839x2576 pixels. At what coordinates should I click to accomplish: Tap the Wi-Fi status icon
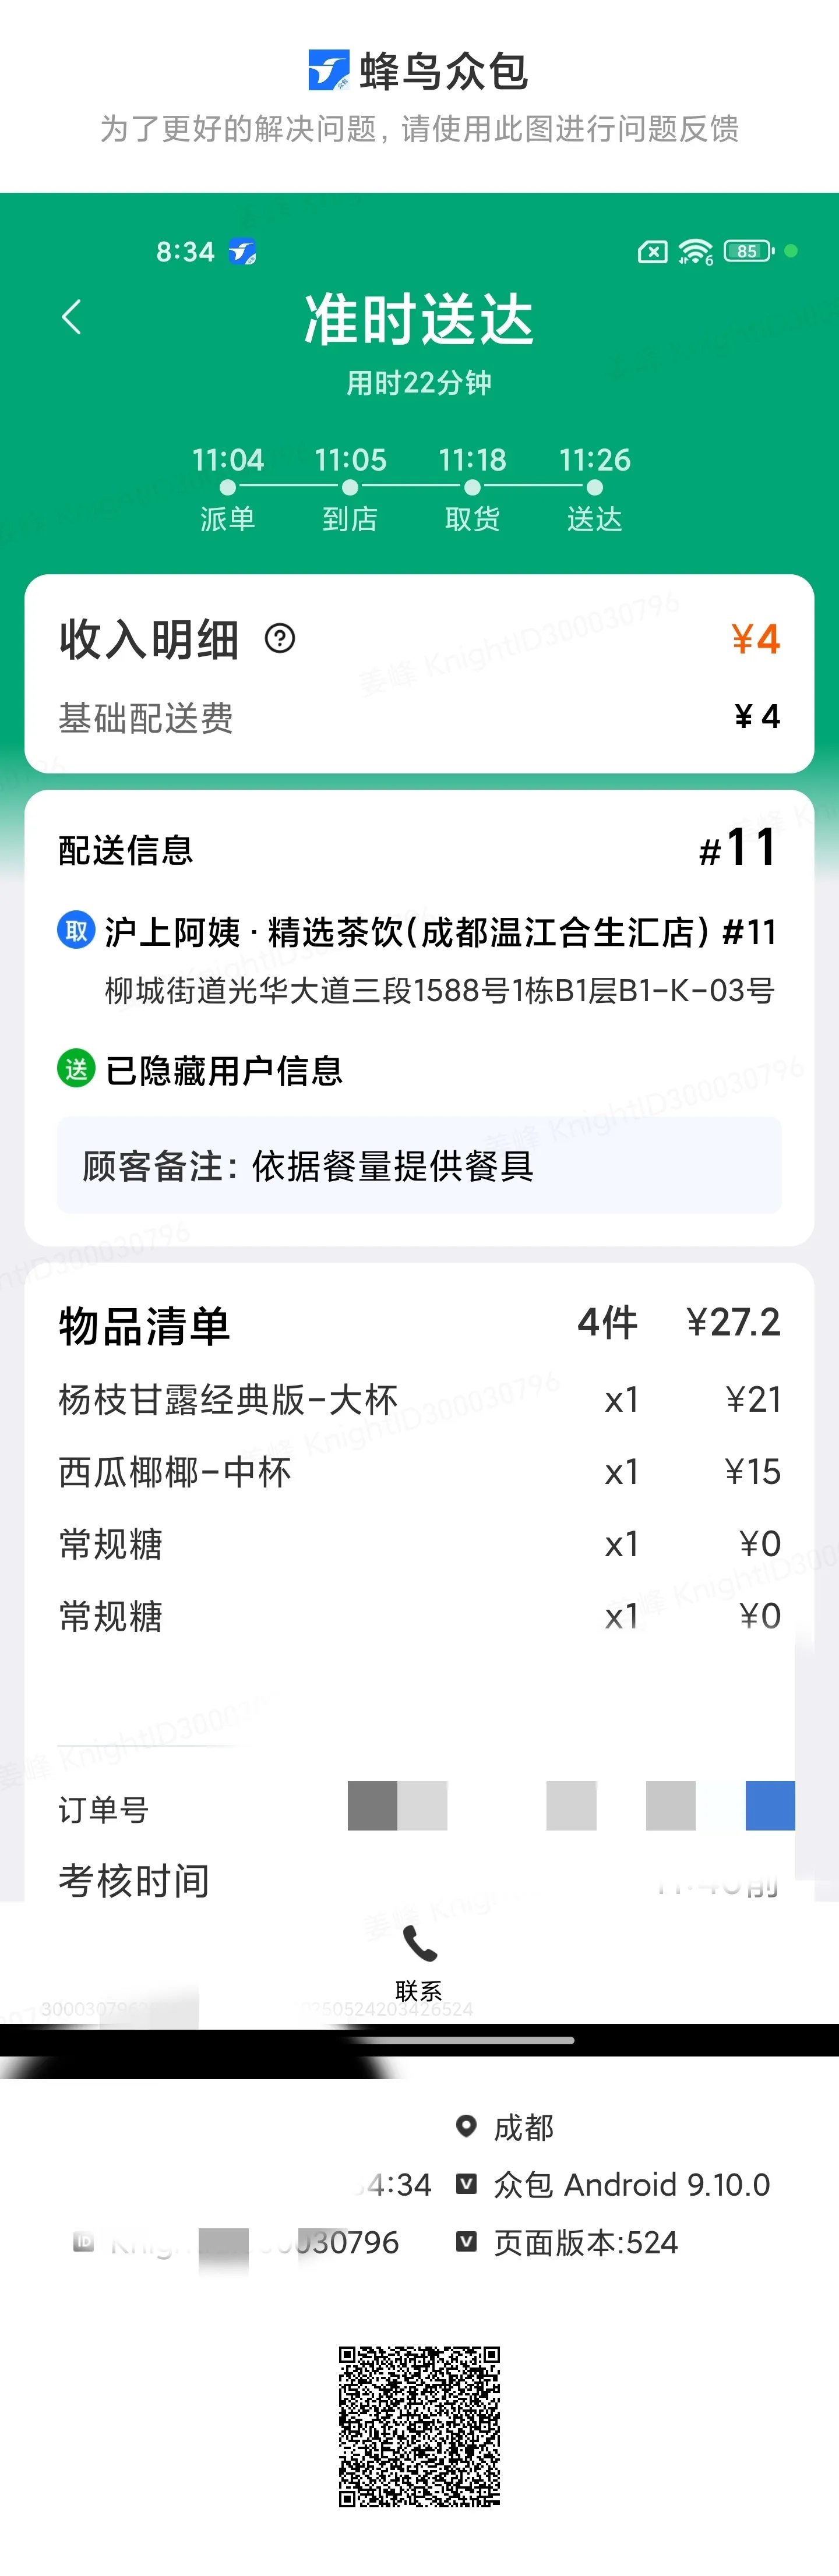[695, 251]
